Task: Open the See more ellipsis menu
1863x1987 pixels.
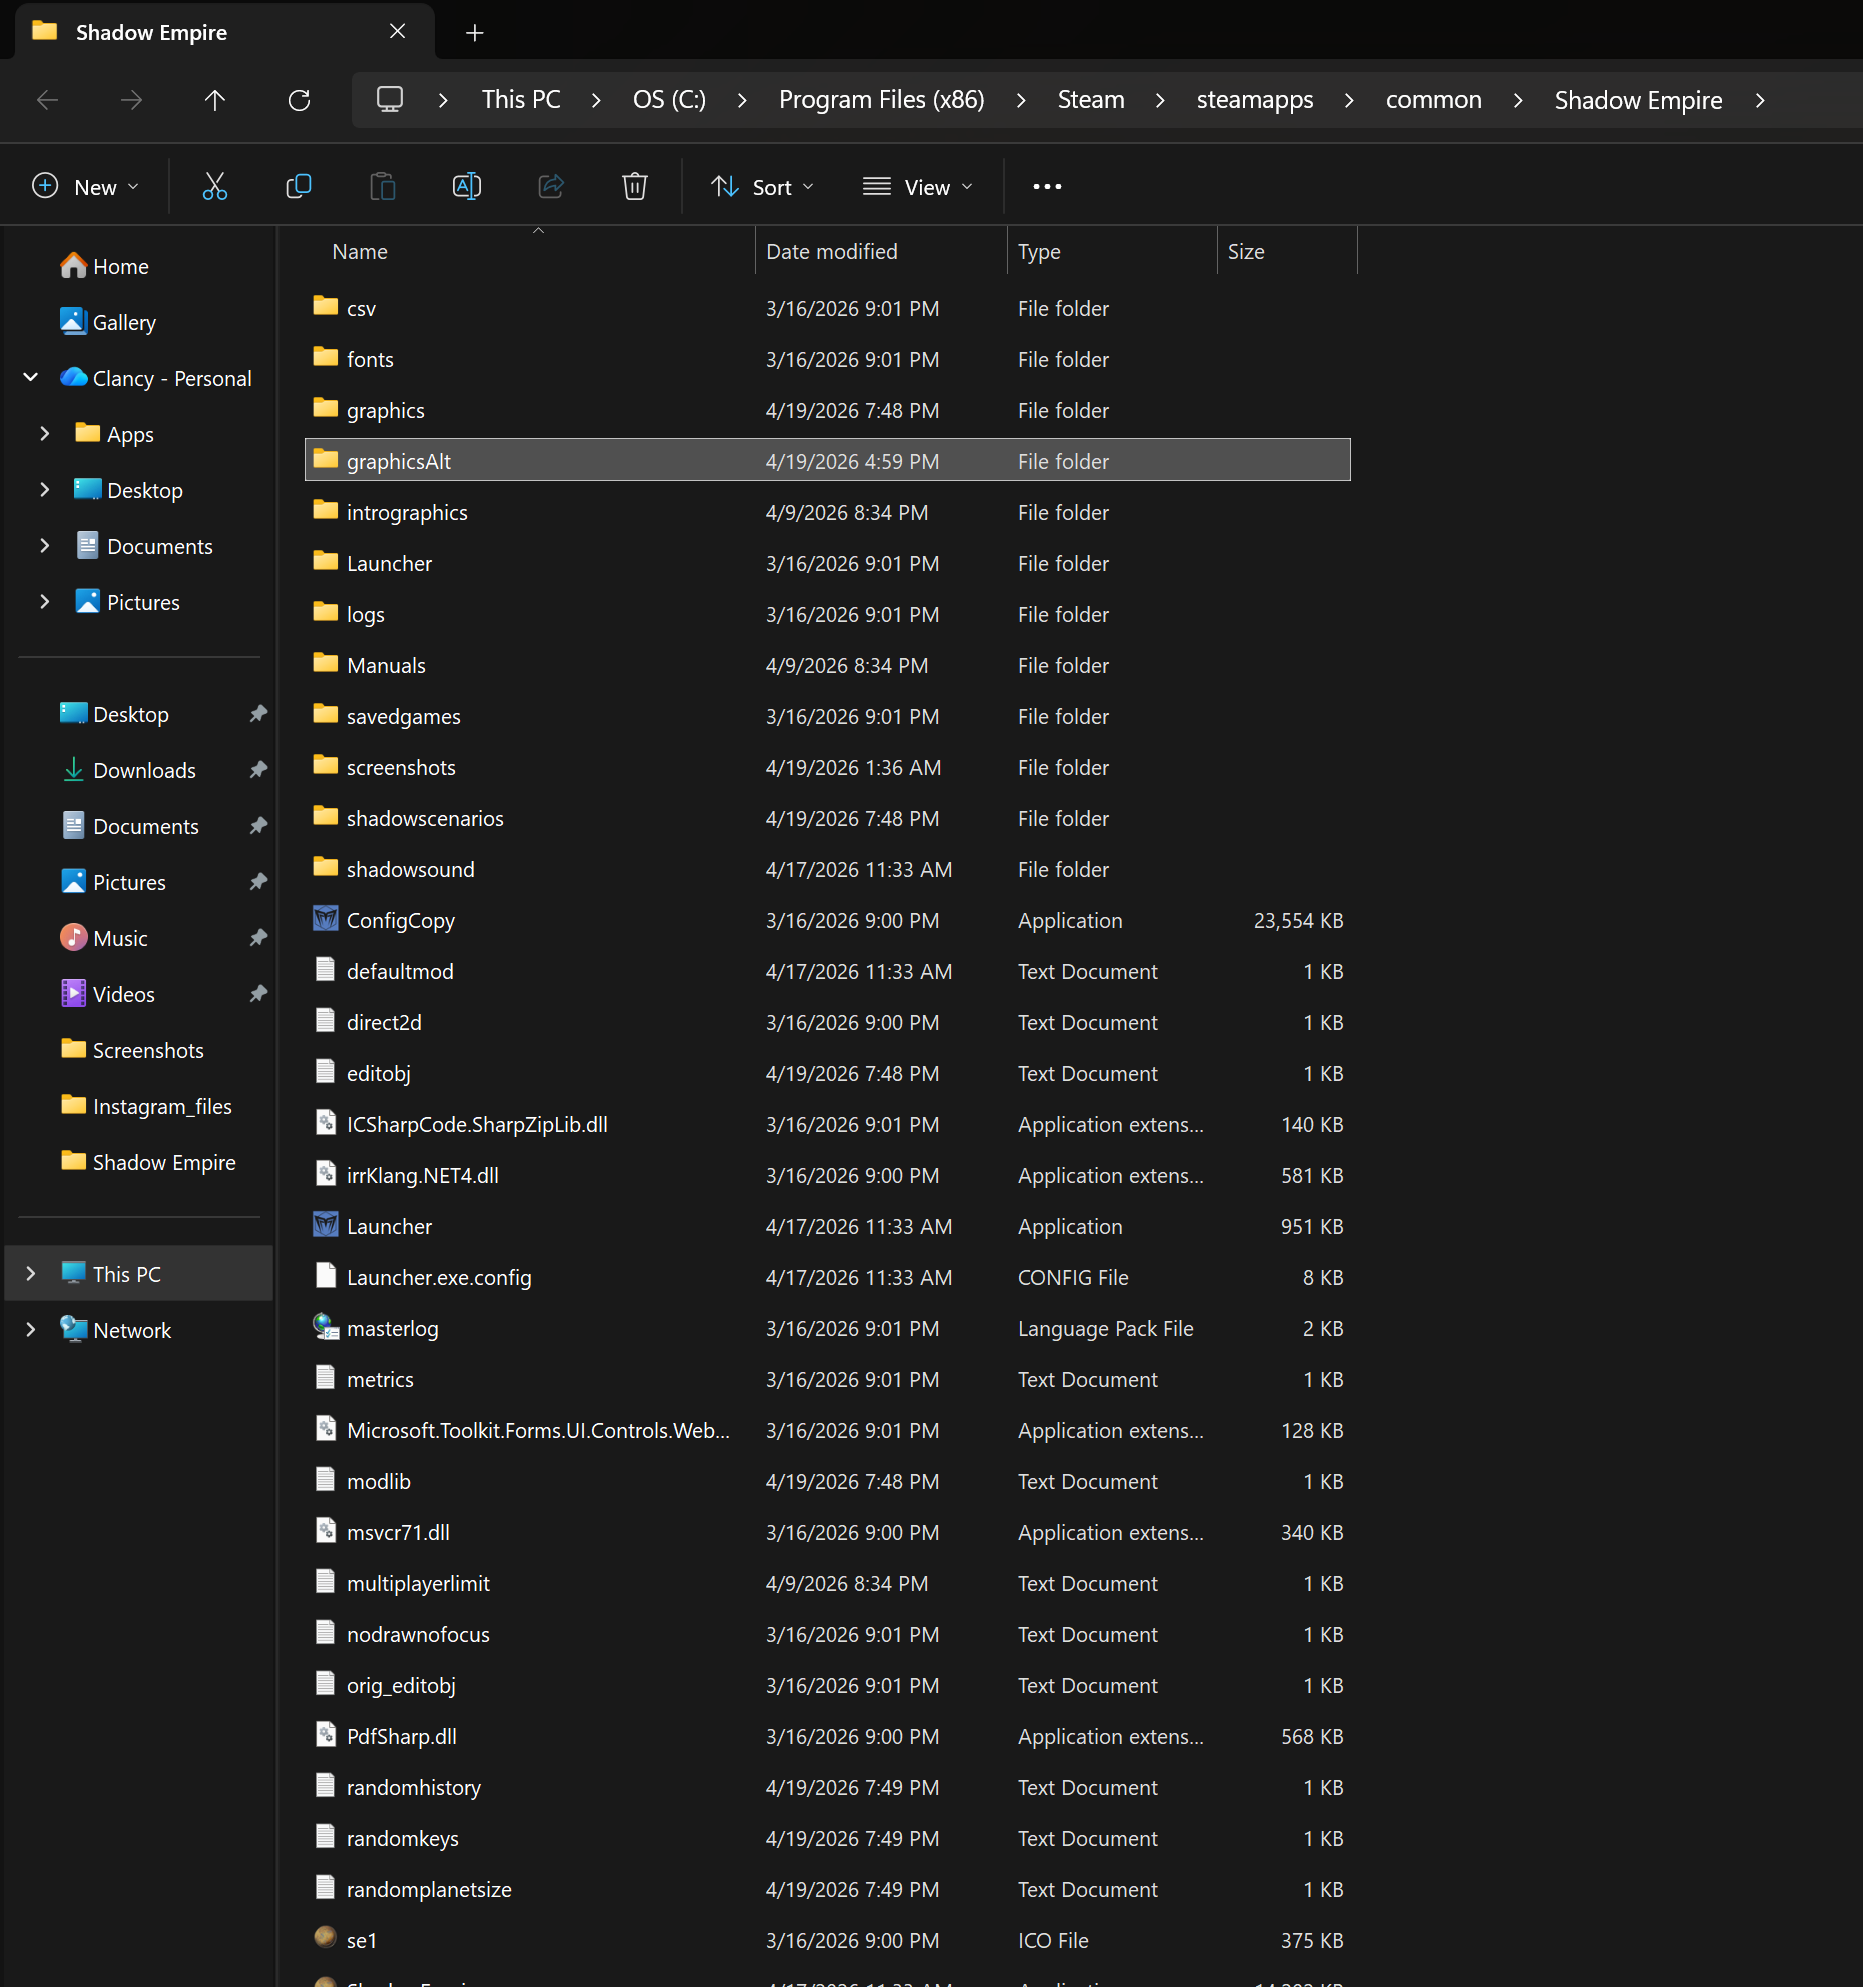Action: (x=1047, y=187)
